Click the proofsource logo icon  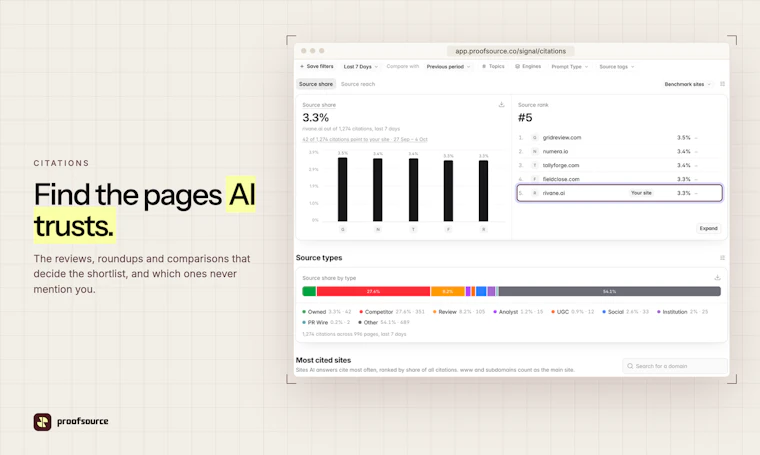pyautogui.click(x=42, y=422)
